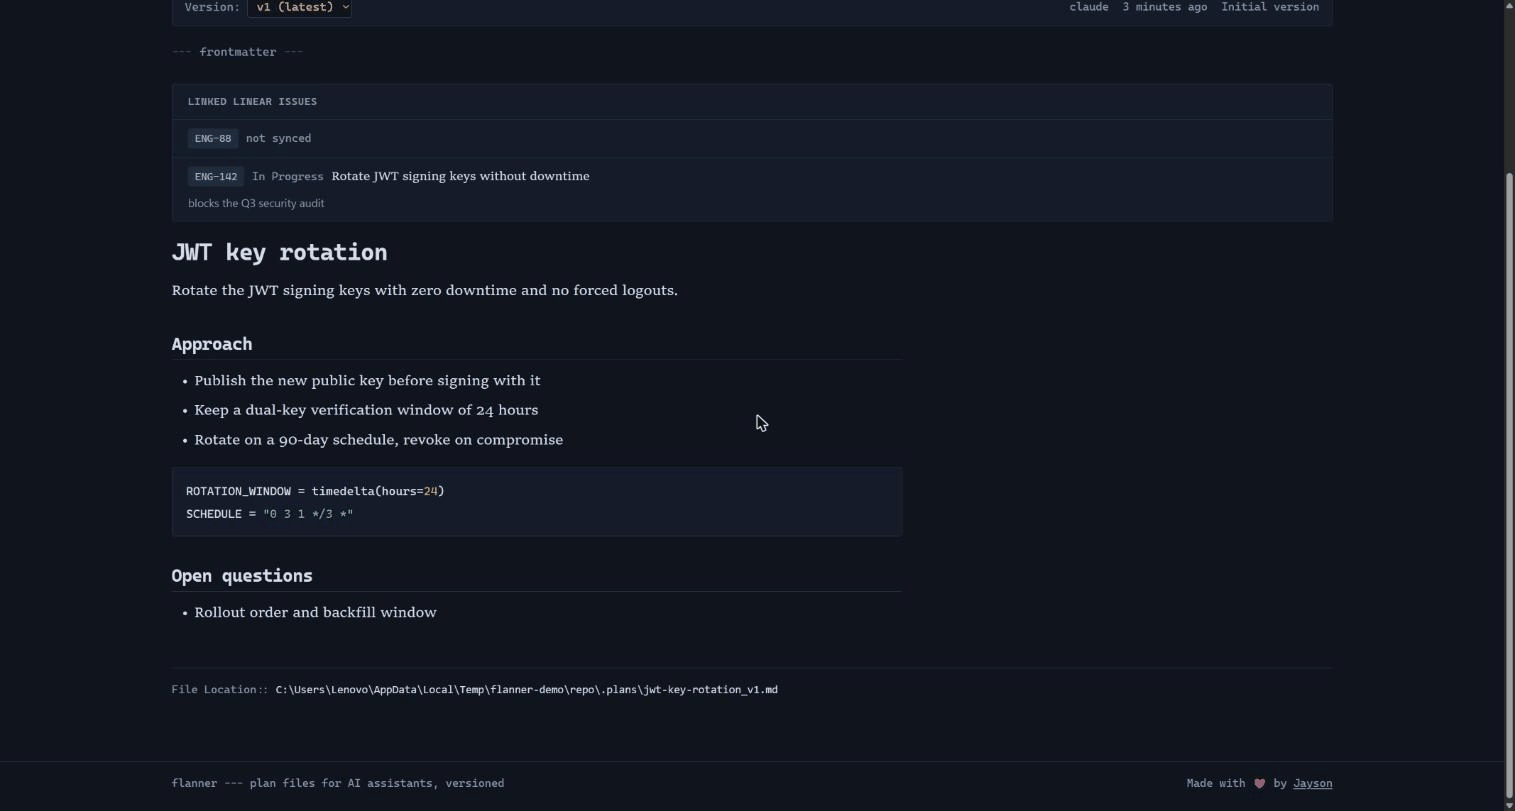Click bullet 'Rollout order and backfill window'
This screenshot has height=811, width=1515.
tap(315, 613)
